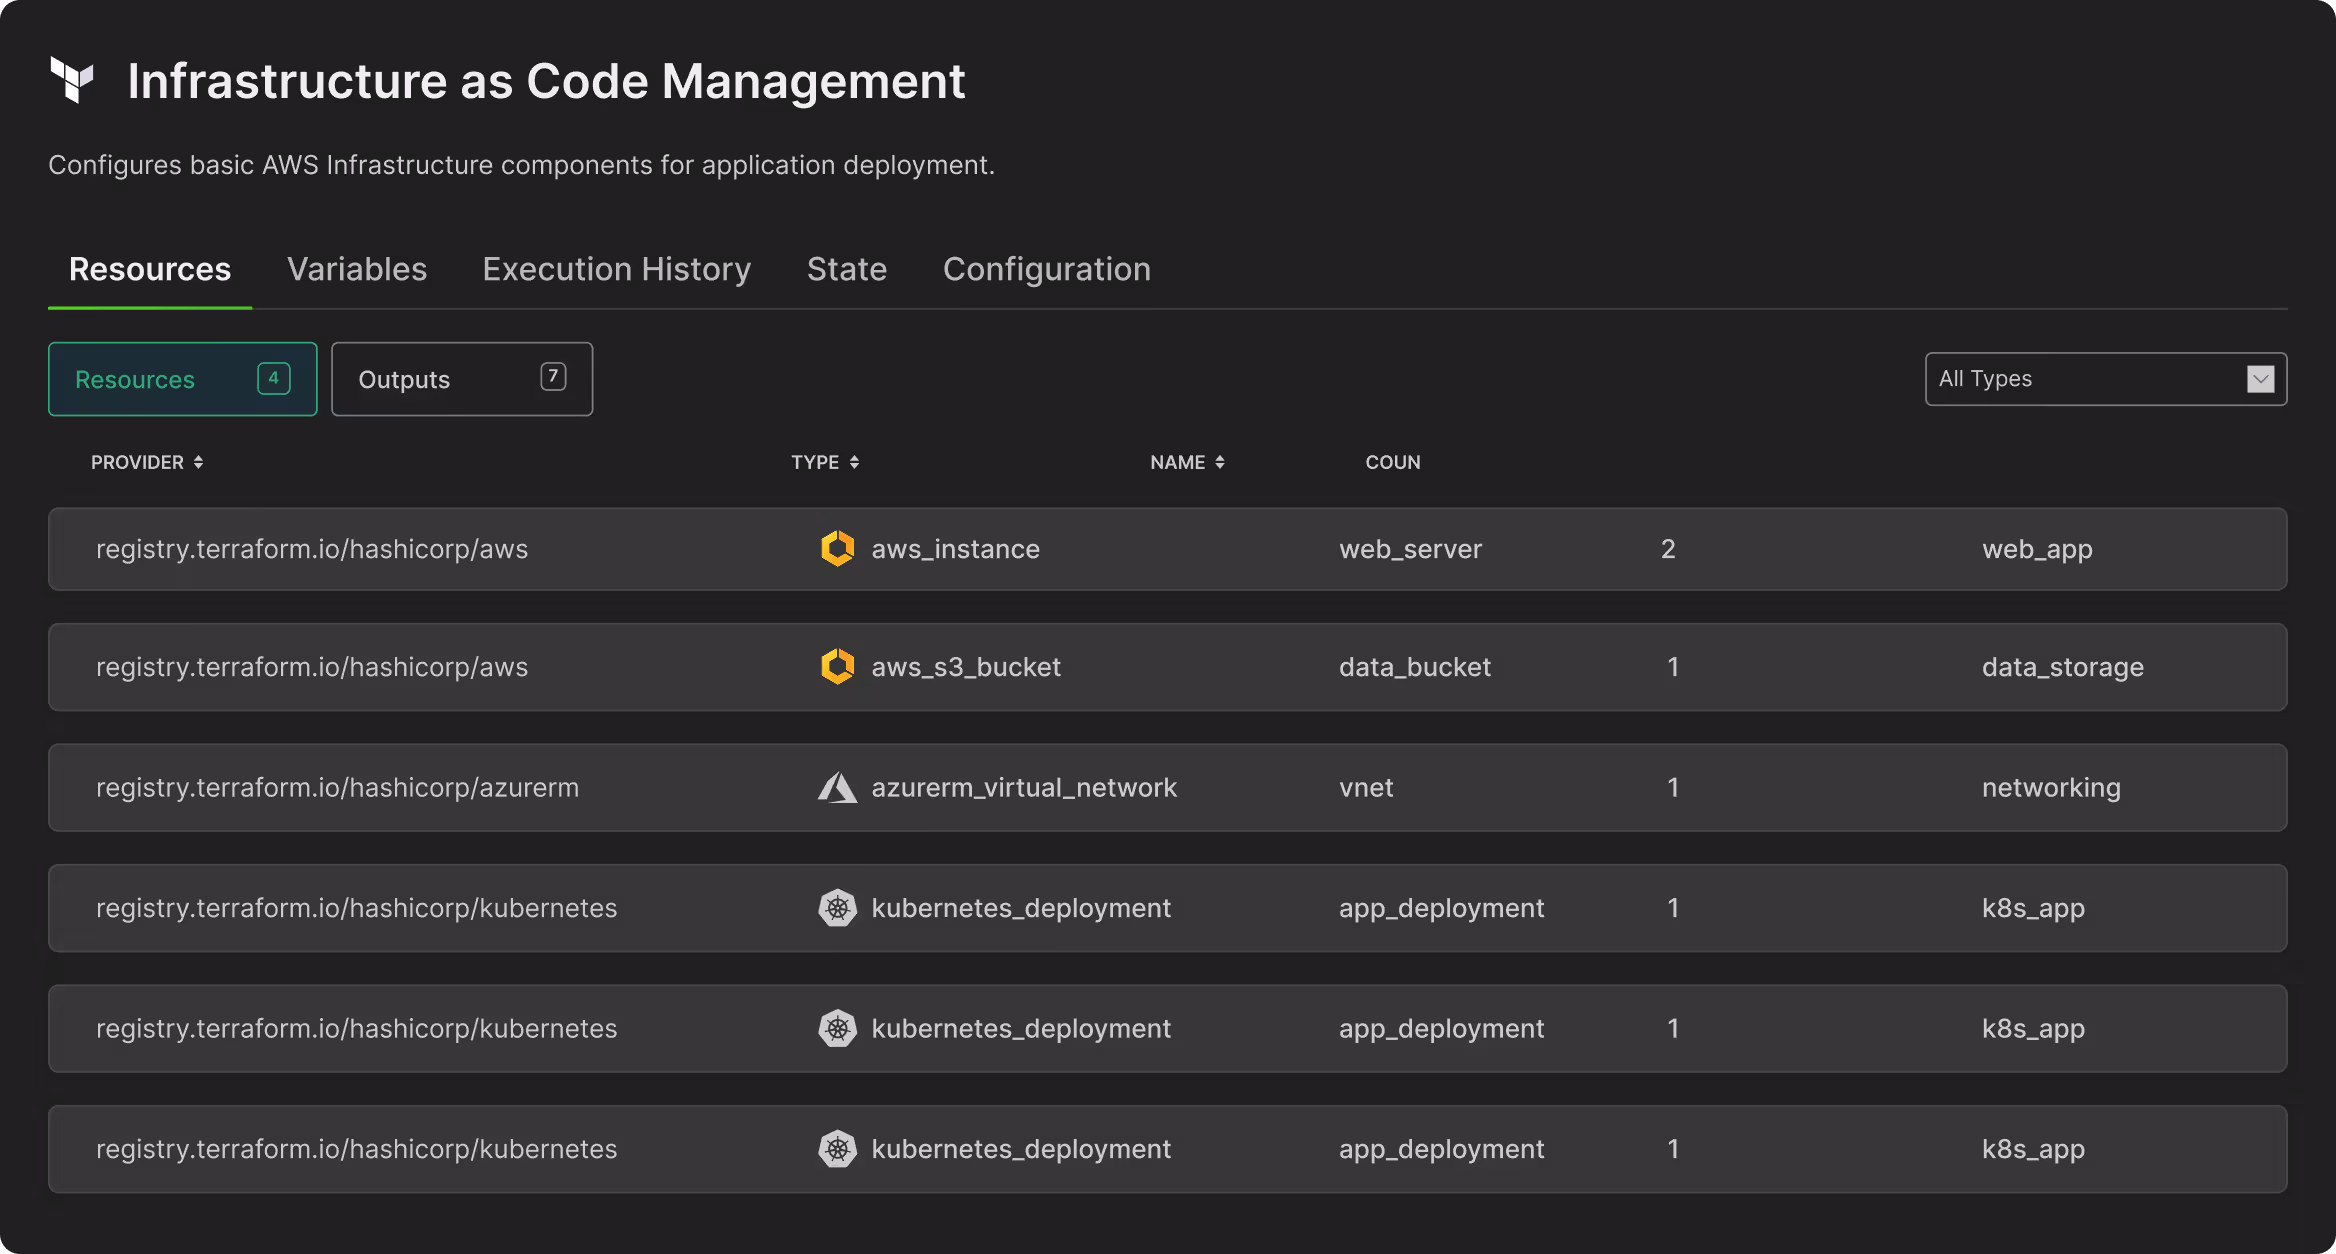Click the count value 1 for data_bucket
The height and width of the screenshot is (1254, 2336).
1673,667
